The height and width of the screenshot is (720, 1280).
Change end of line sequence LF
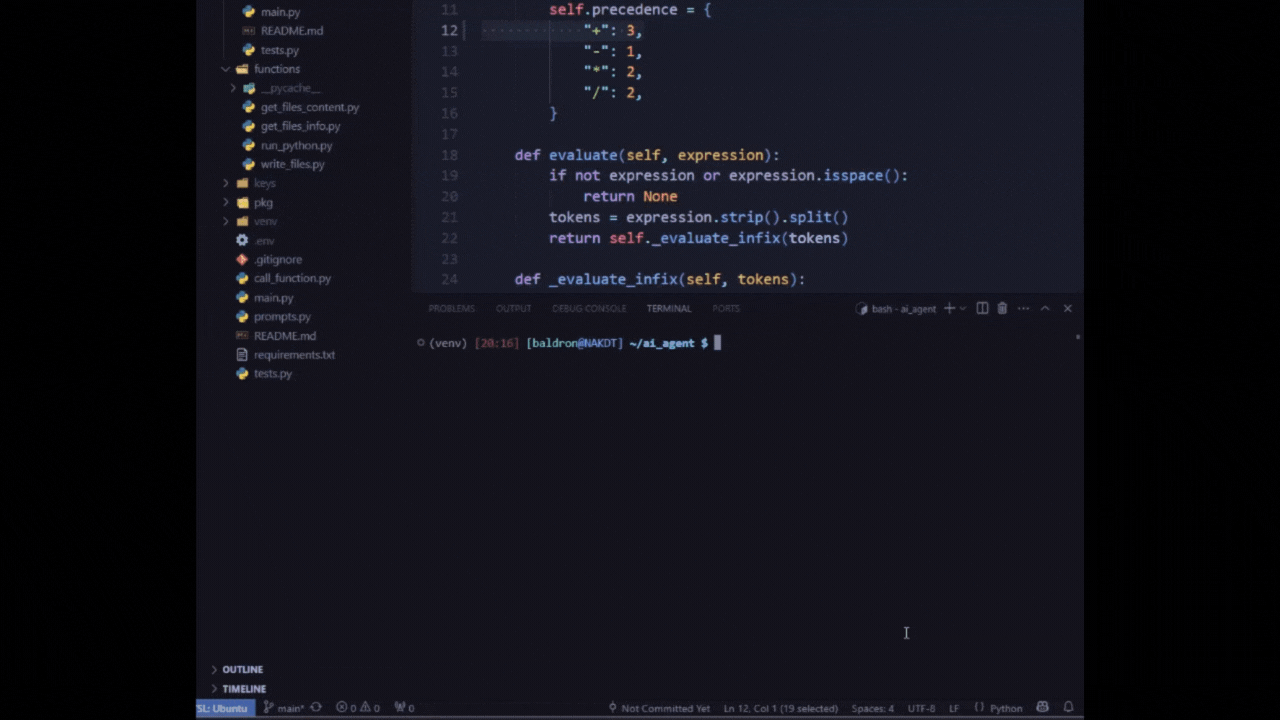tap(954, 708)
